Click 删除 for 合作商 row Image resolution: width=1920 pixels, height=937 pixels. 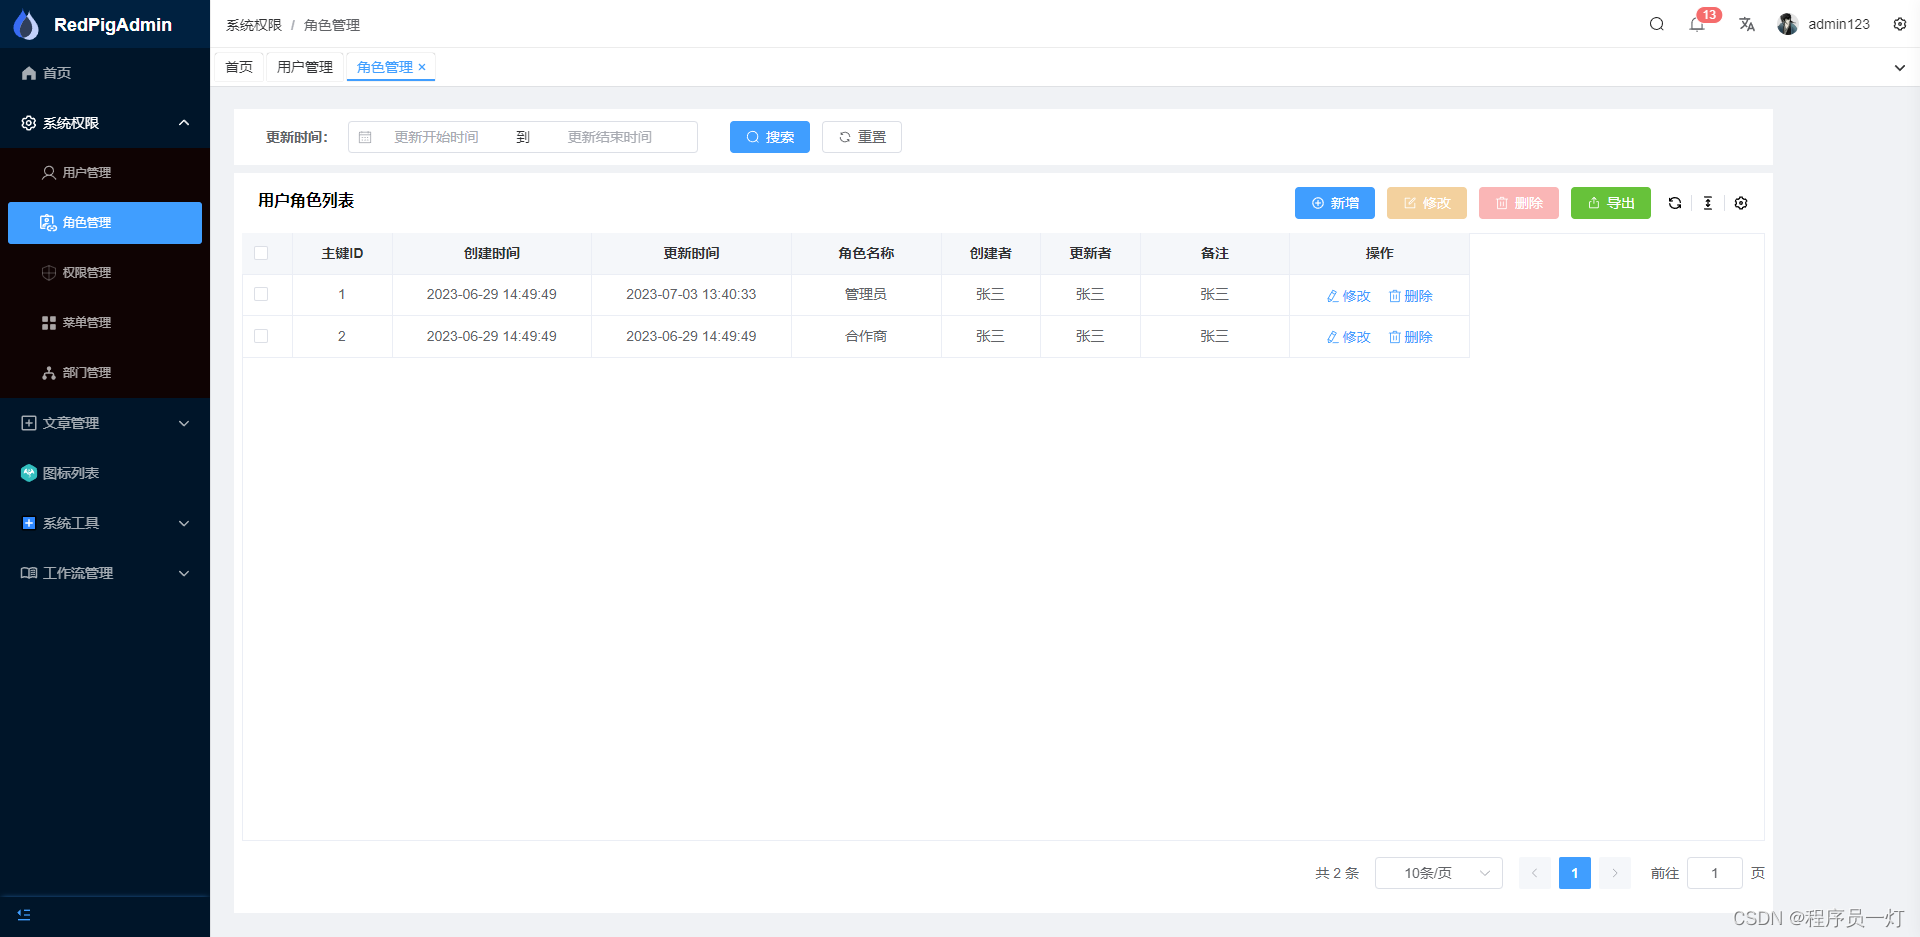[x=1410, y=337]
